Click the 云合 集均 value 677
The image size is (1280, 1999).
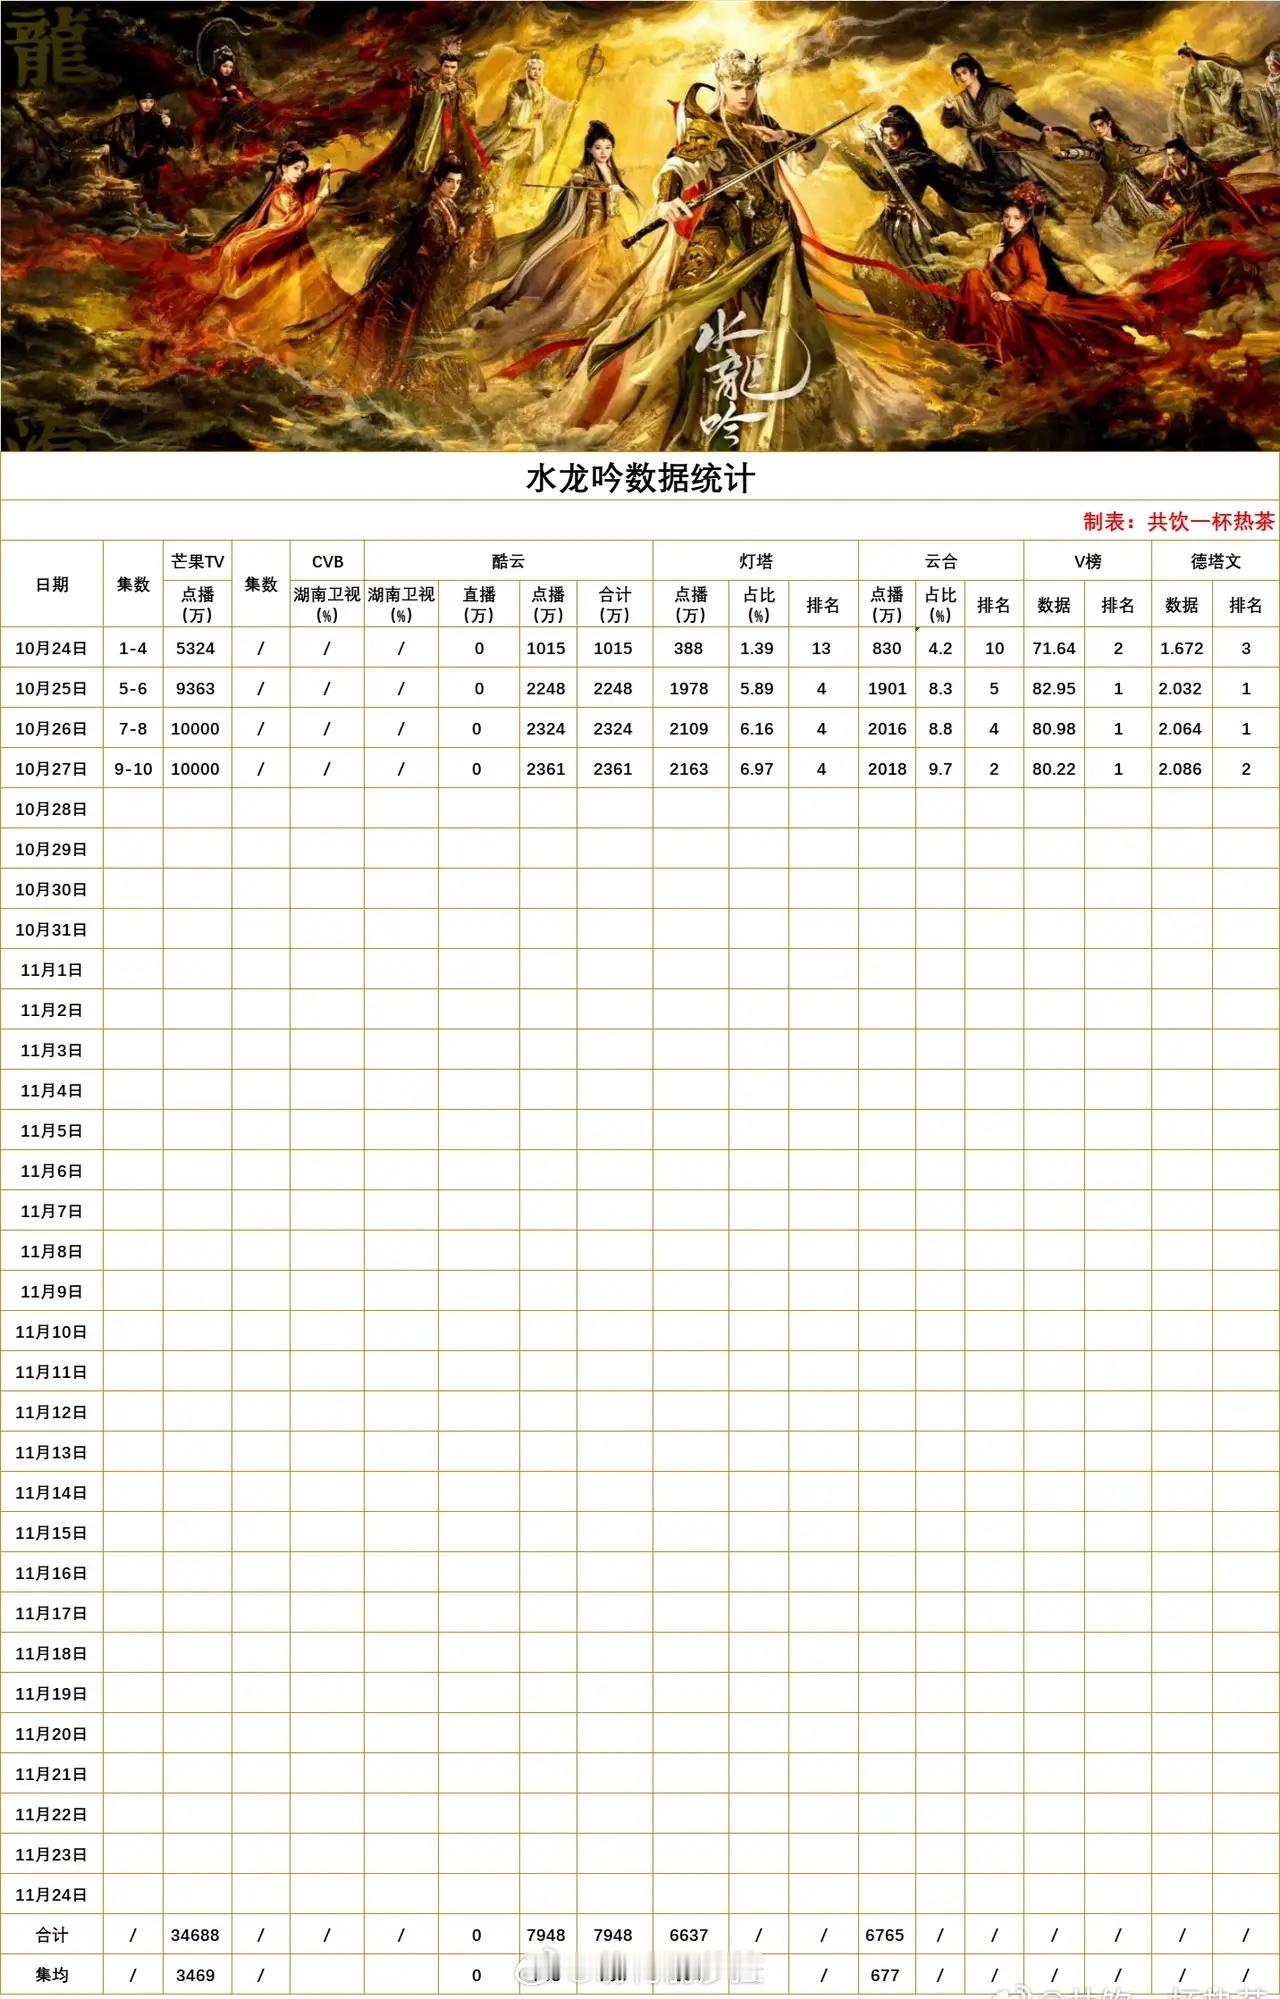pyautogui.click(x=885, y=1974)
